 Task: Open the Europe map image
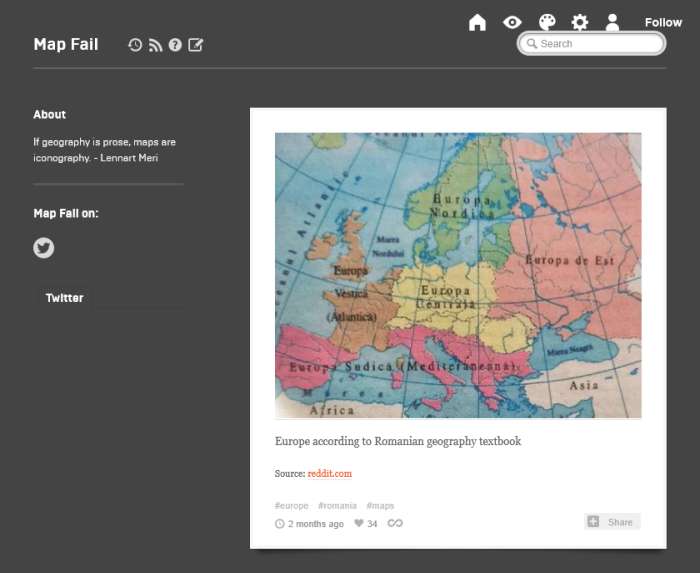tap(458, 275)
